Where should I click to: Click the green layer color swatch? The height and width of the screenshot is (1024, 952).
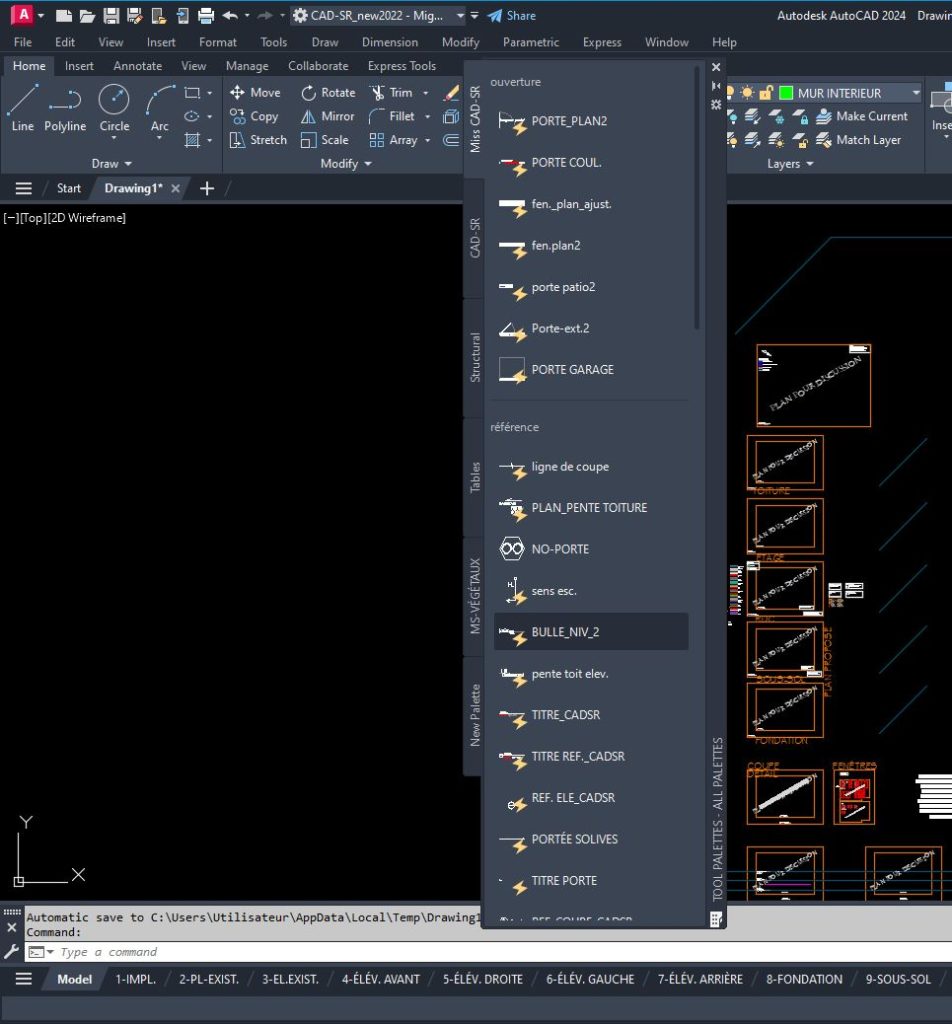coord(786,93)
